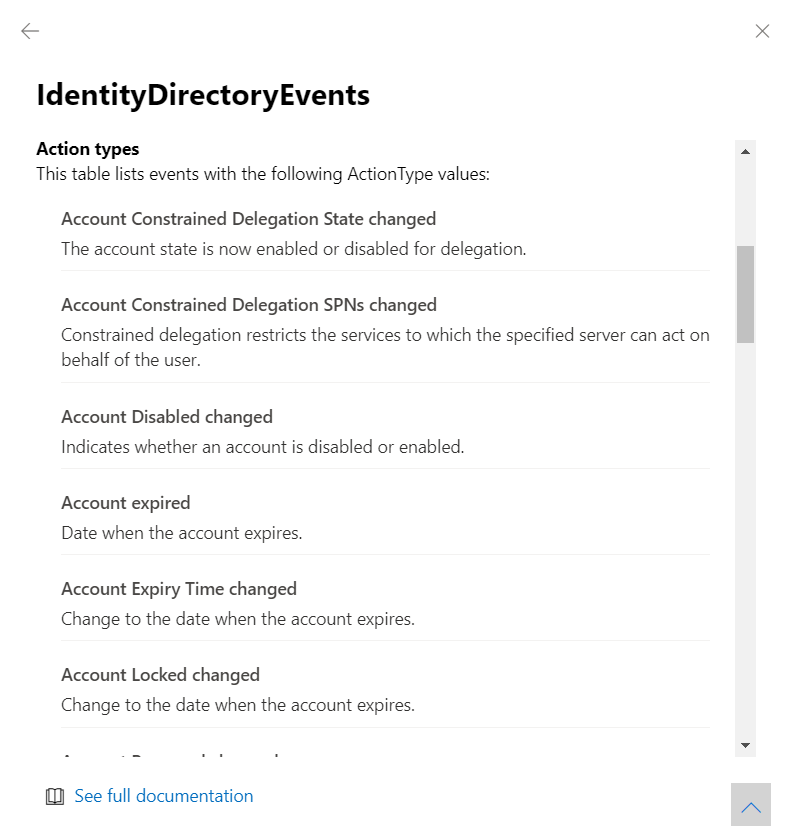Screen dimensions: 786x826
Task: Click the scrollbar down arrow
Action: coord(745,745)
